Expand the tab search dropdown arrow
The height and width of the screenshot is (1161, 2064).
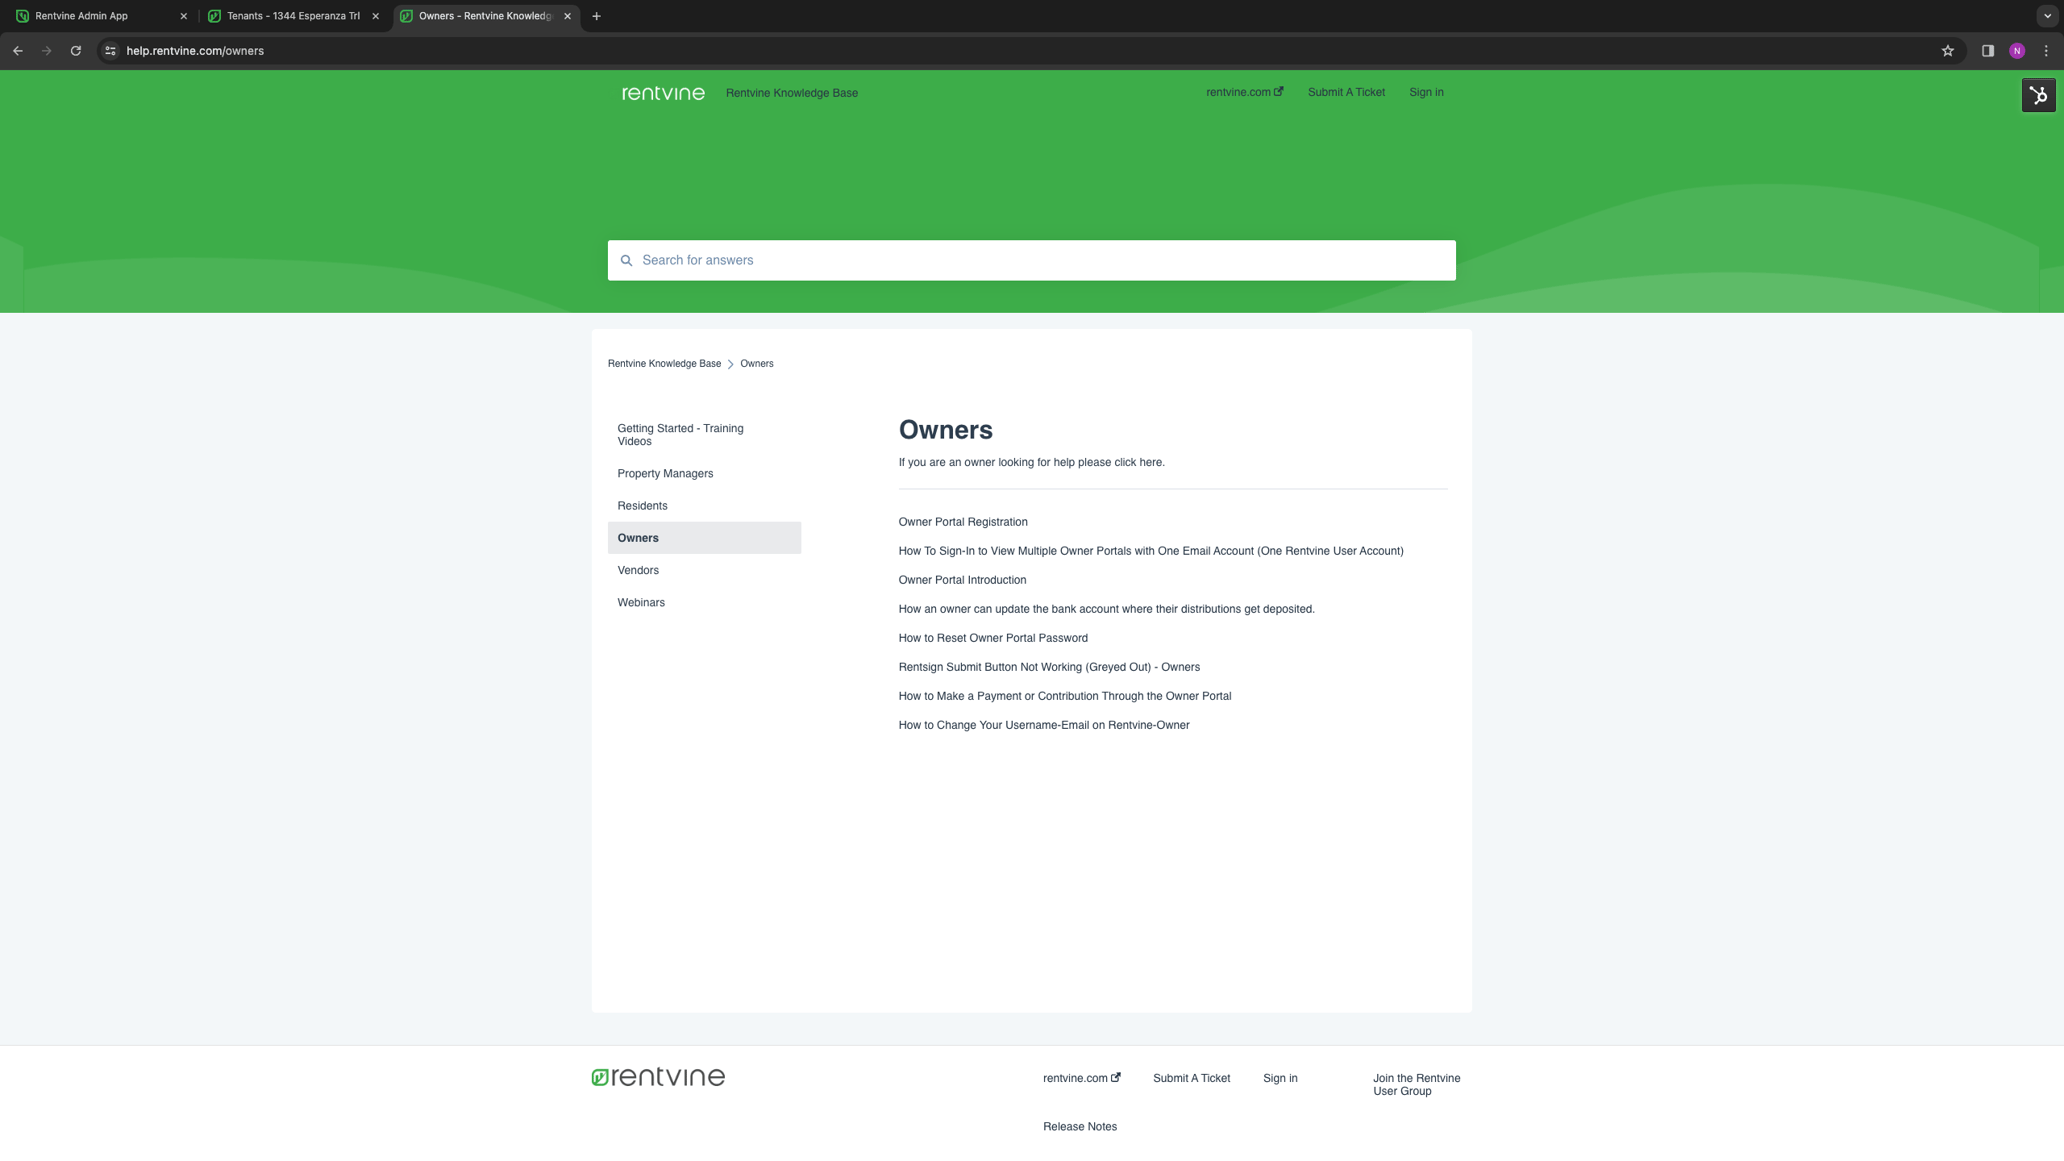click(x=2047, y=16)
